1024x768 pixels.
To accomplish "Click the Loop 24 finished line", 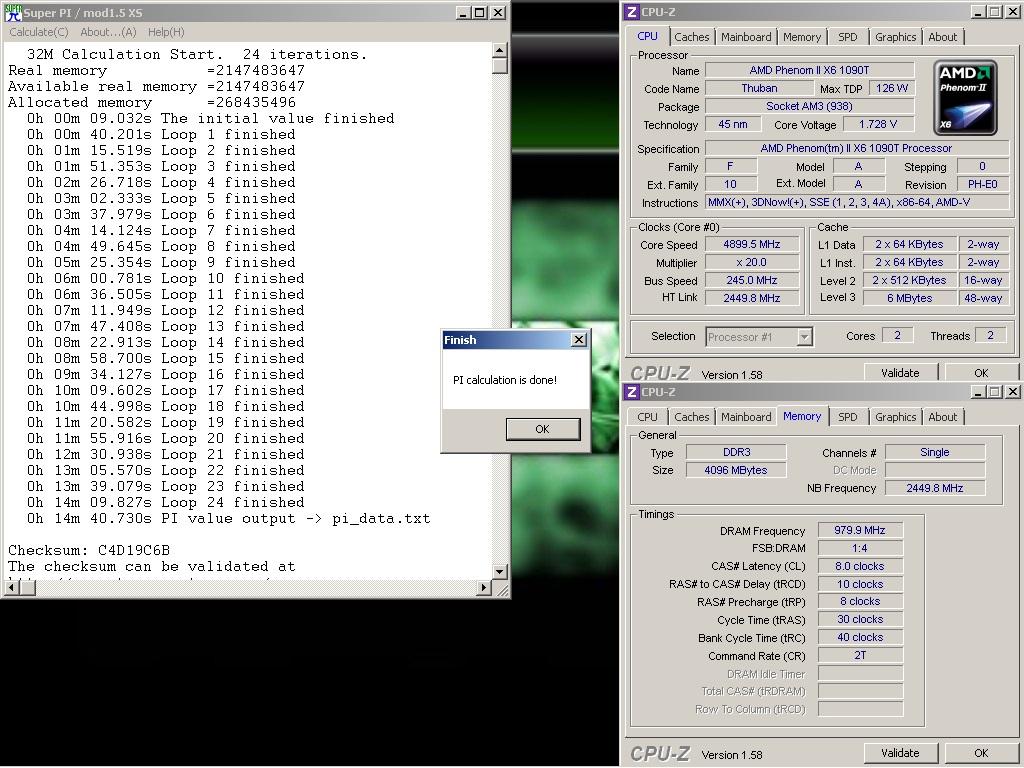I will pos(165,502).
